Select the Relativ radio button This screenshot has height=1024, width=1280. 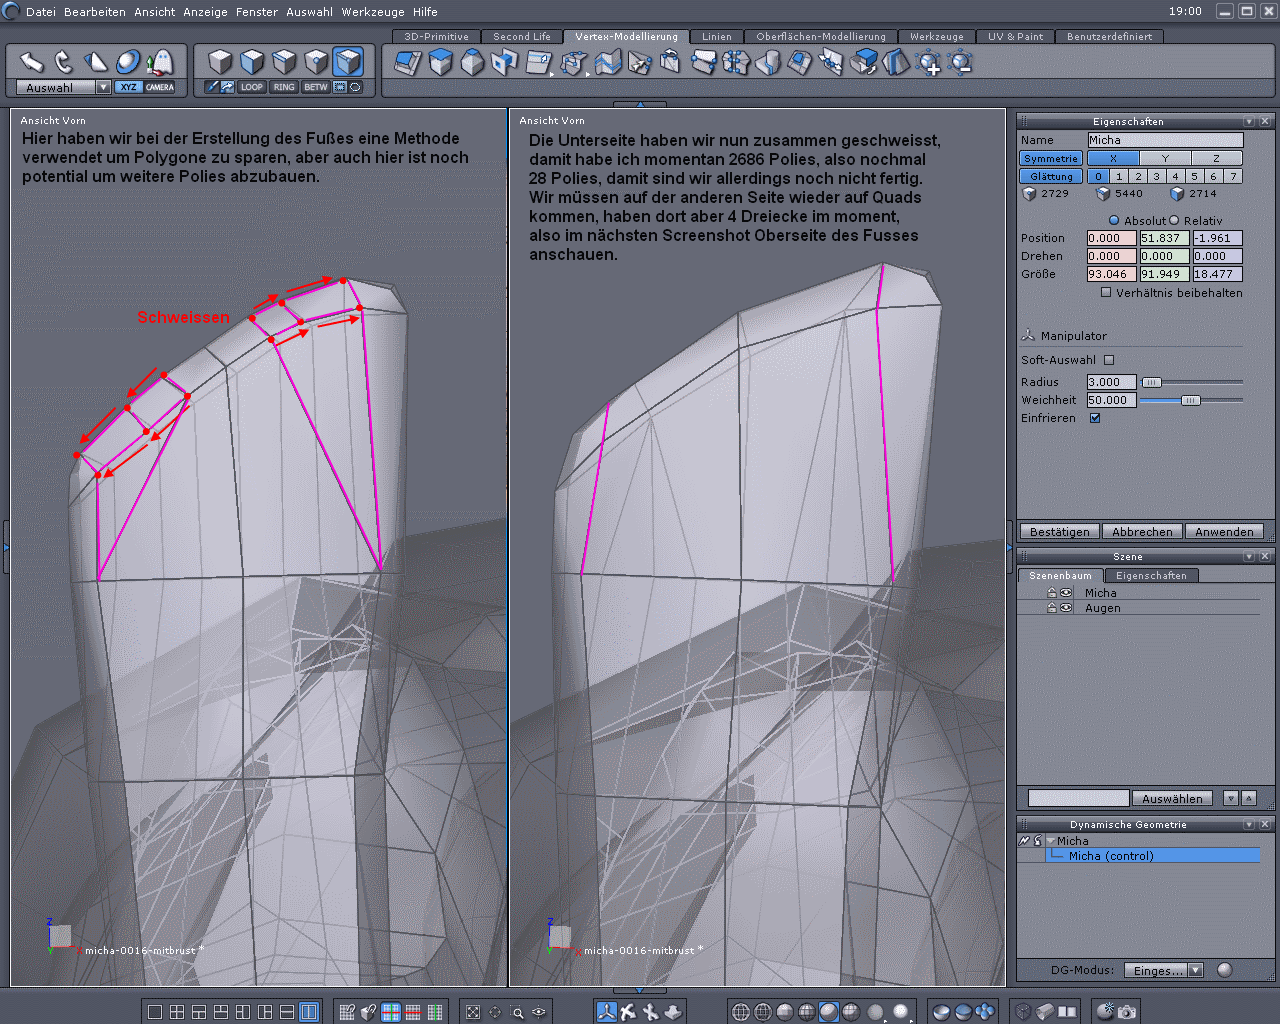click(1174, 221)
